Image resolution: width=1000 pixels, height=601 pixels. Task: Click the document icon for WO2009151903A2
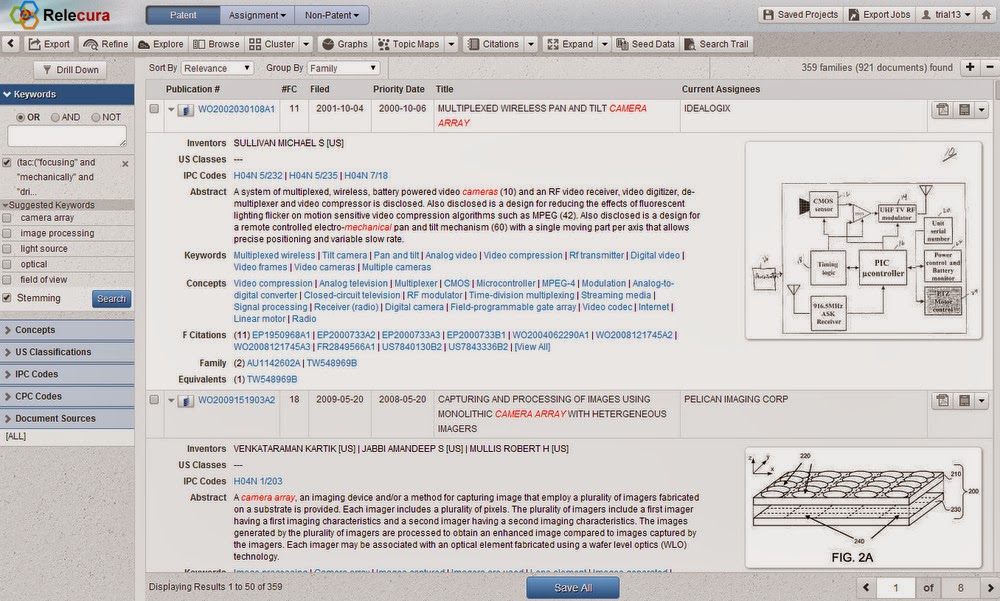pyautogui.click(x=185, y=401)
